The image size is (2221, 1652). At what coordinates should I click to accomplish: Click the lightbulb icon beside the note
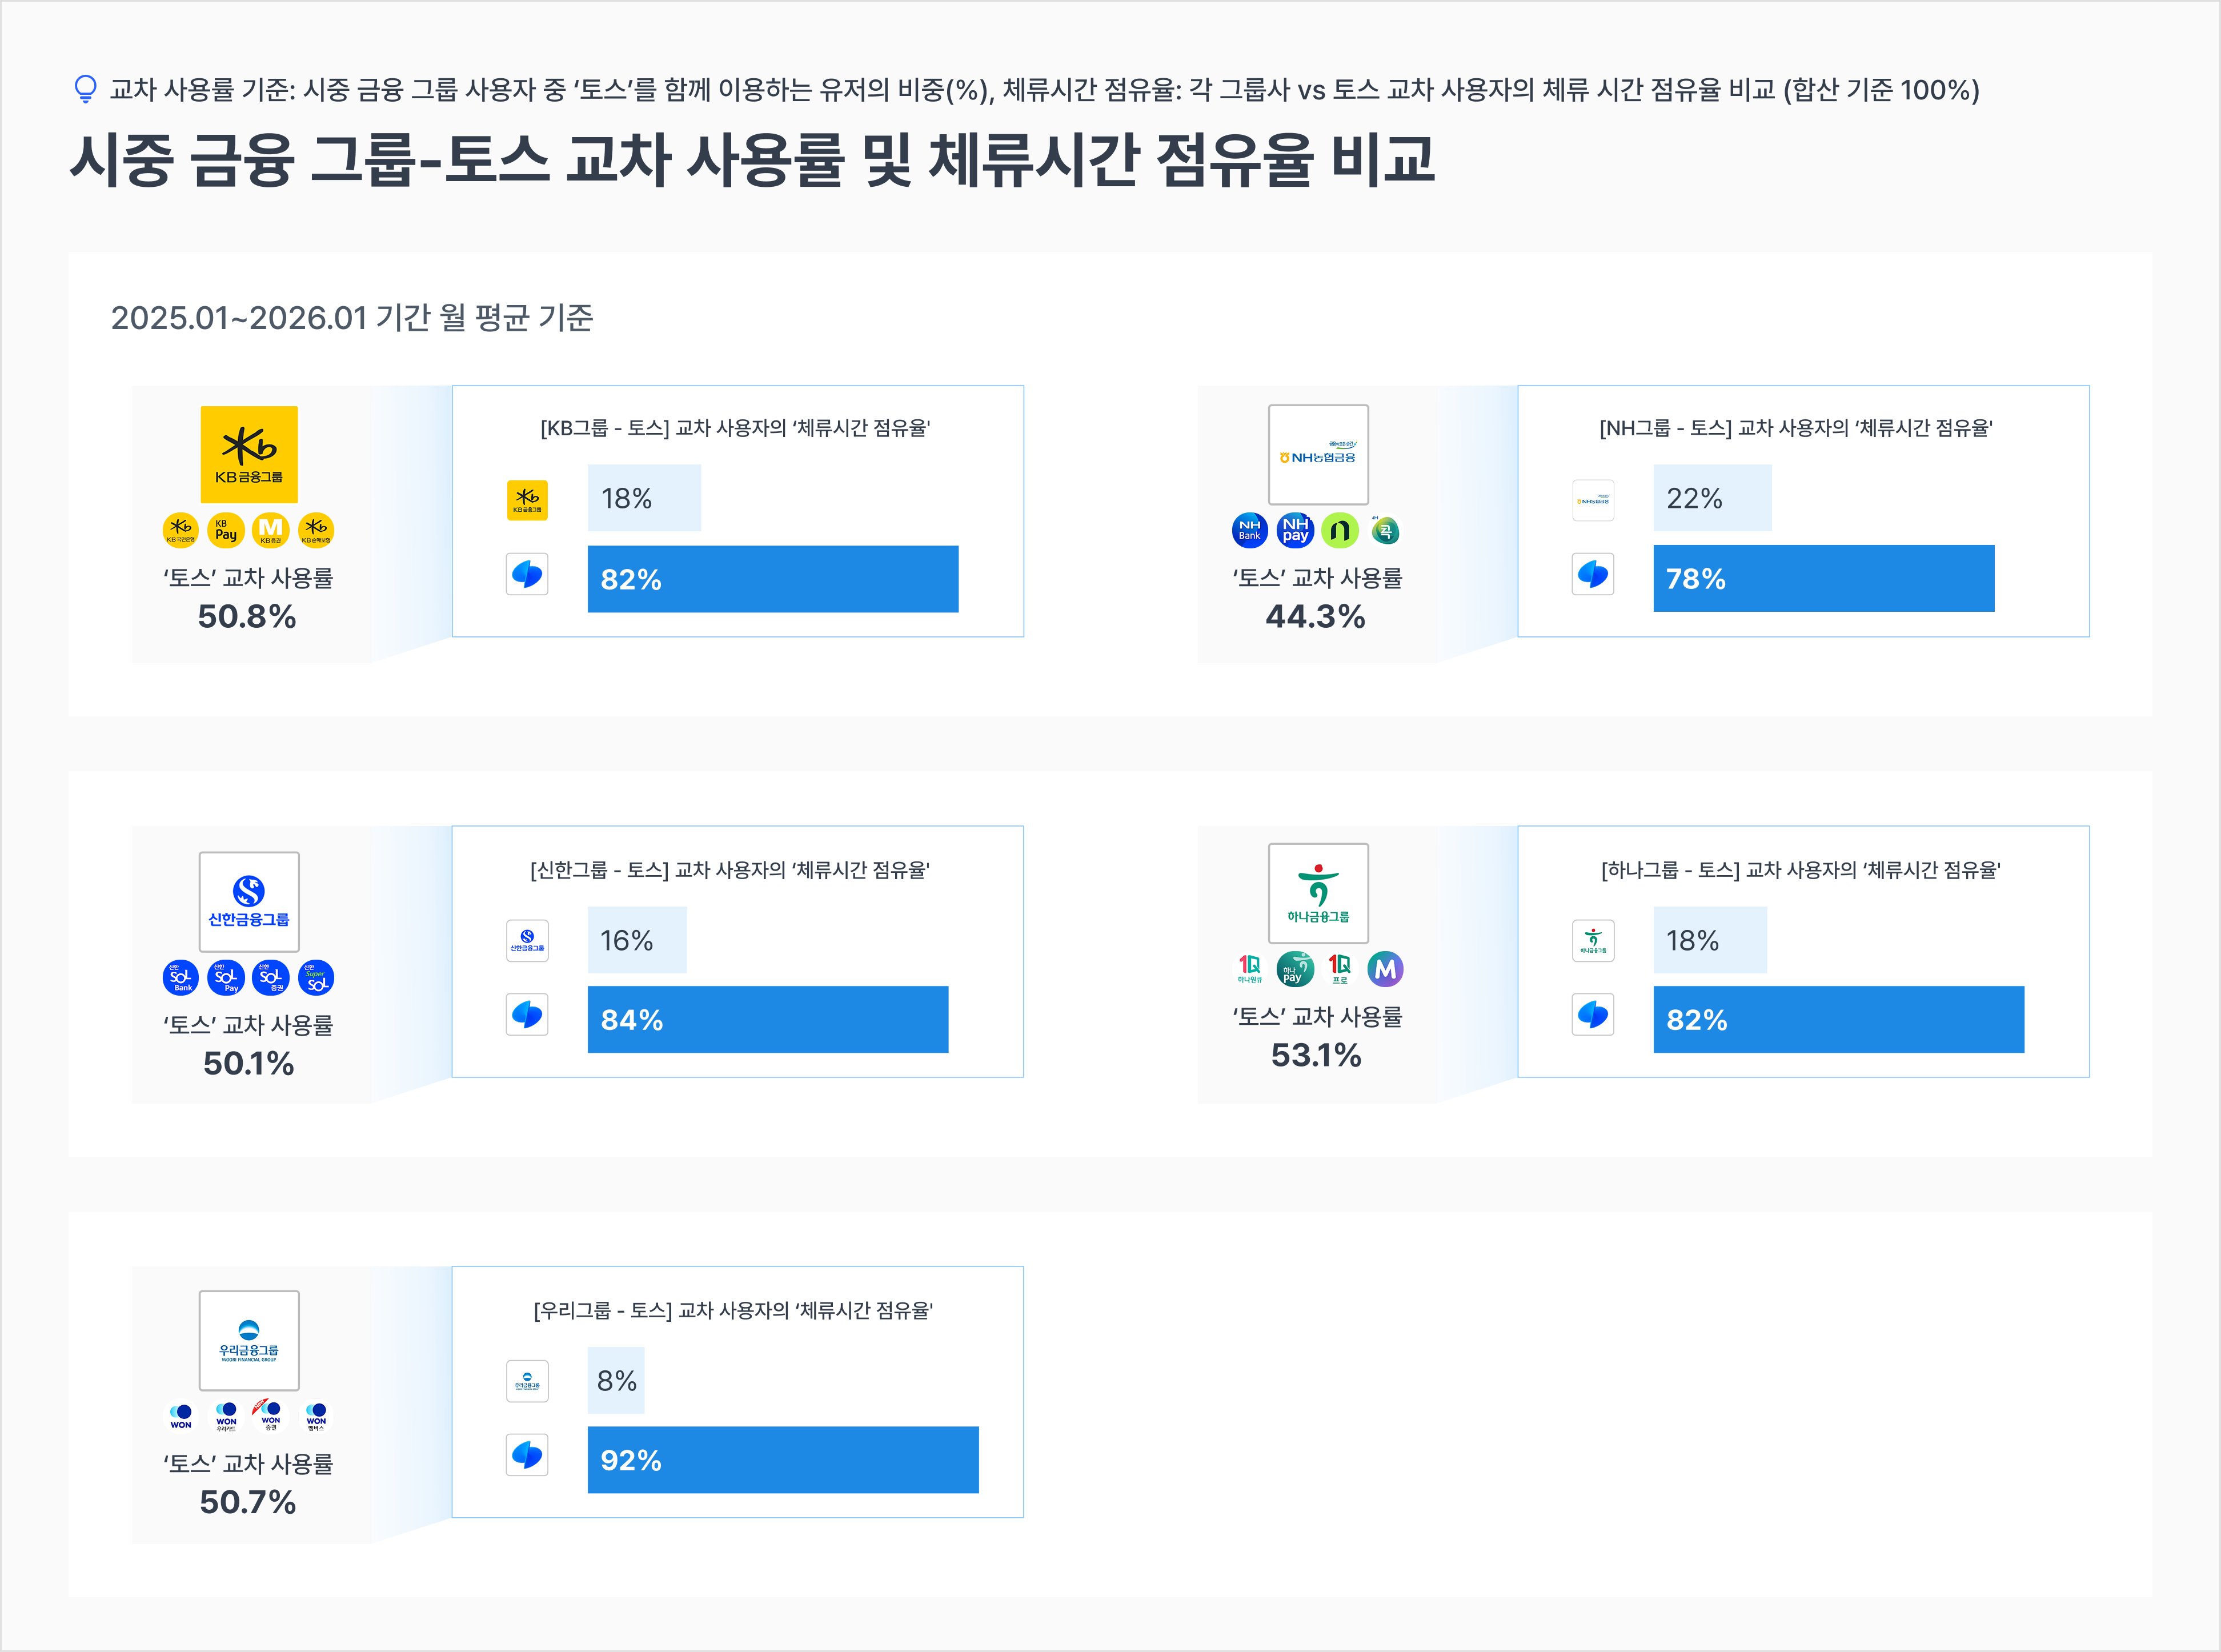(x=86, y=89)
